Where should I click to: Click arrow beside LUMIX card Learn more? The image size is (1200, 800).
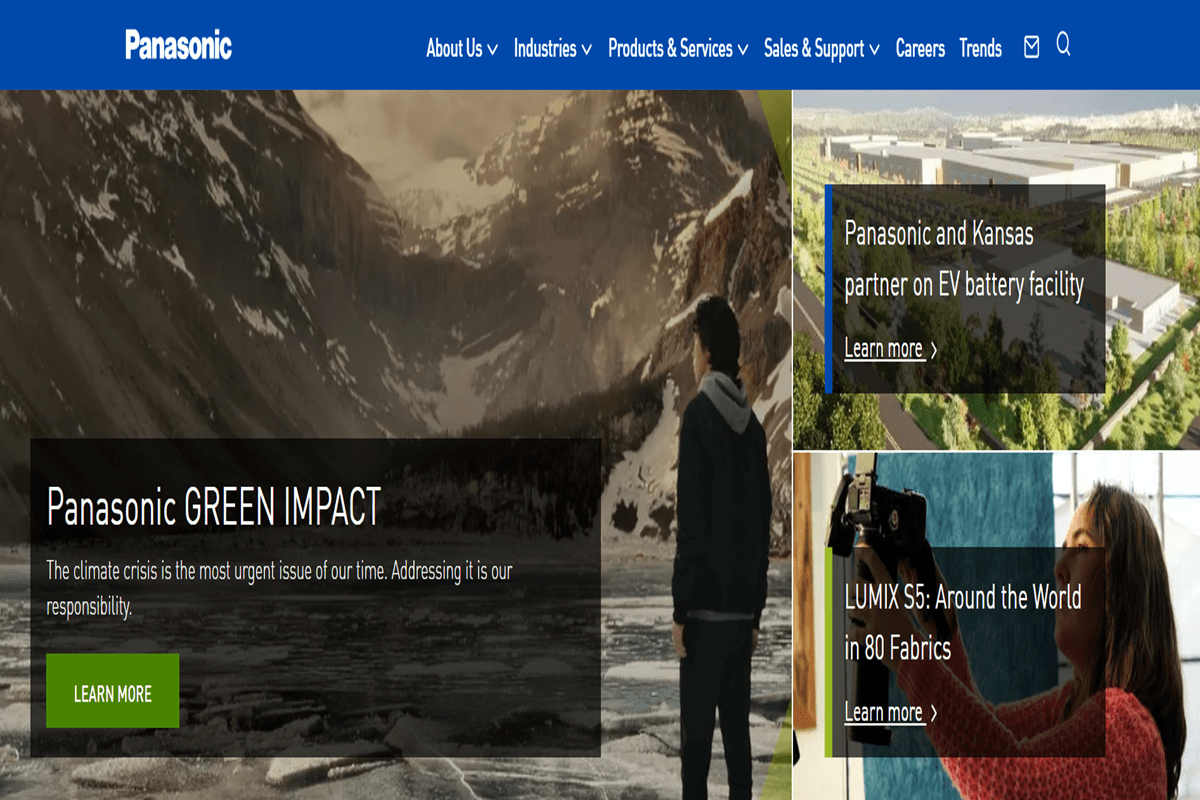[934, 713]
